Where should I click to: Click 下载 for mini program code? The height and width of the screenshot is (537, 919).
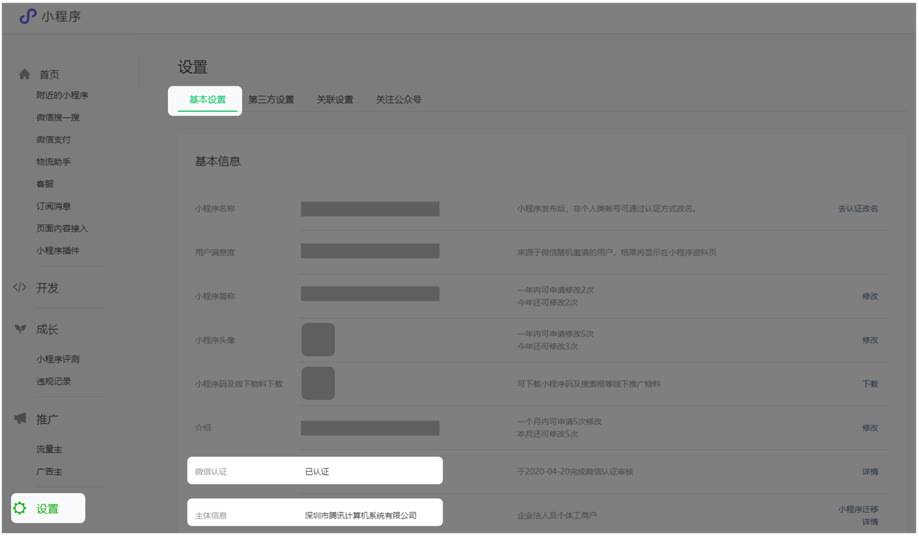869,384
